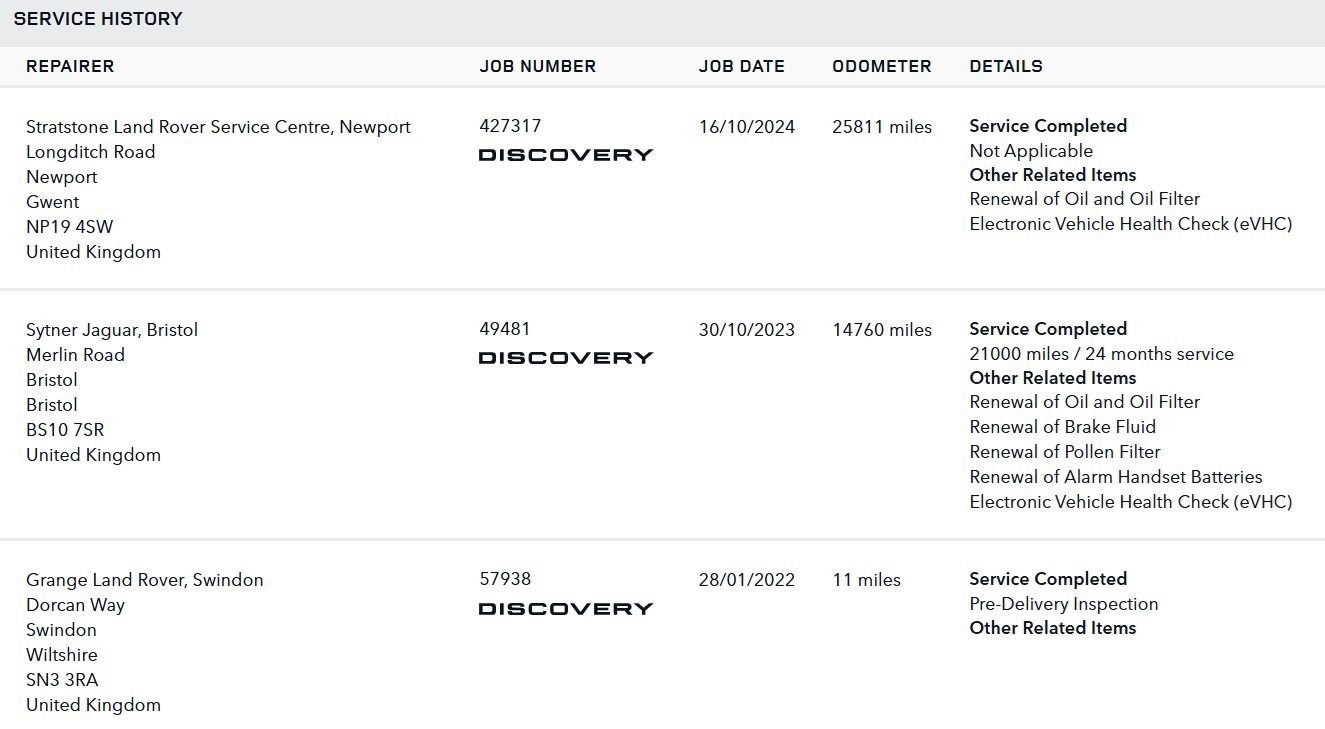Click job number 427317
The width and height of the screenshot is (1325, 729).
tap(510, 126)
